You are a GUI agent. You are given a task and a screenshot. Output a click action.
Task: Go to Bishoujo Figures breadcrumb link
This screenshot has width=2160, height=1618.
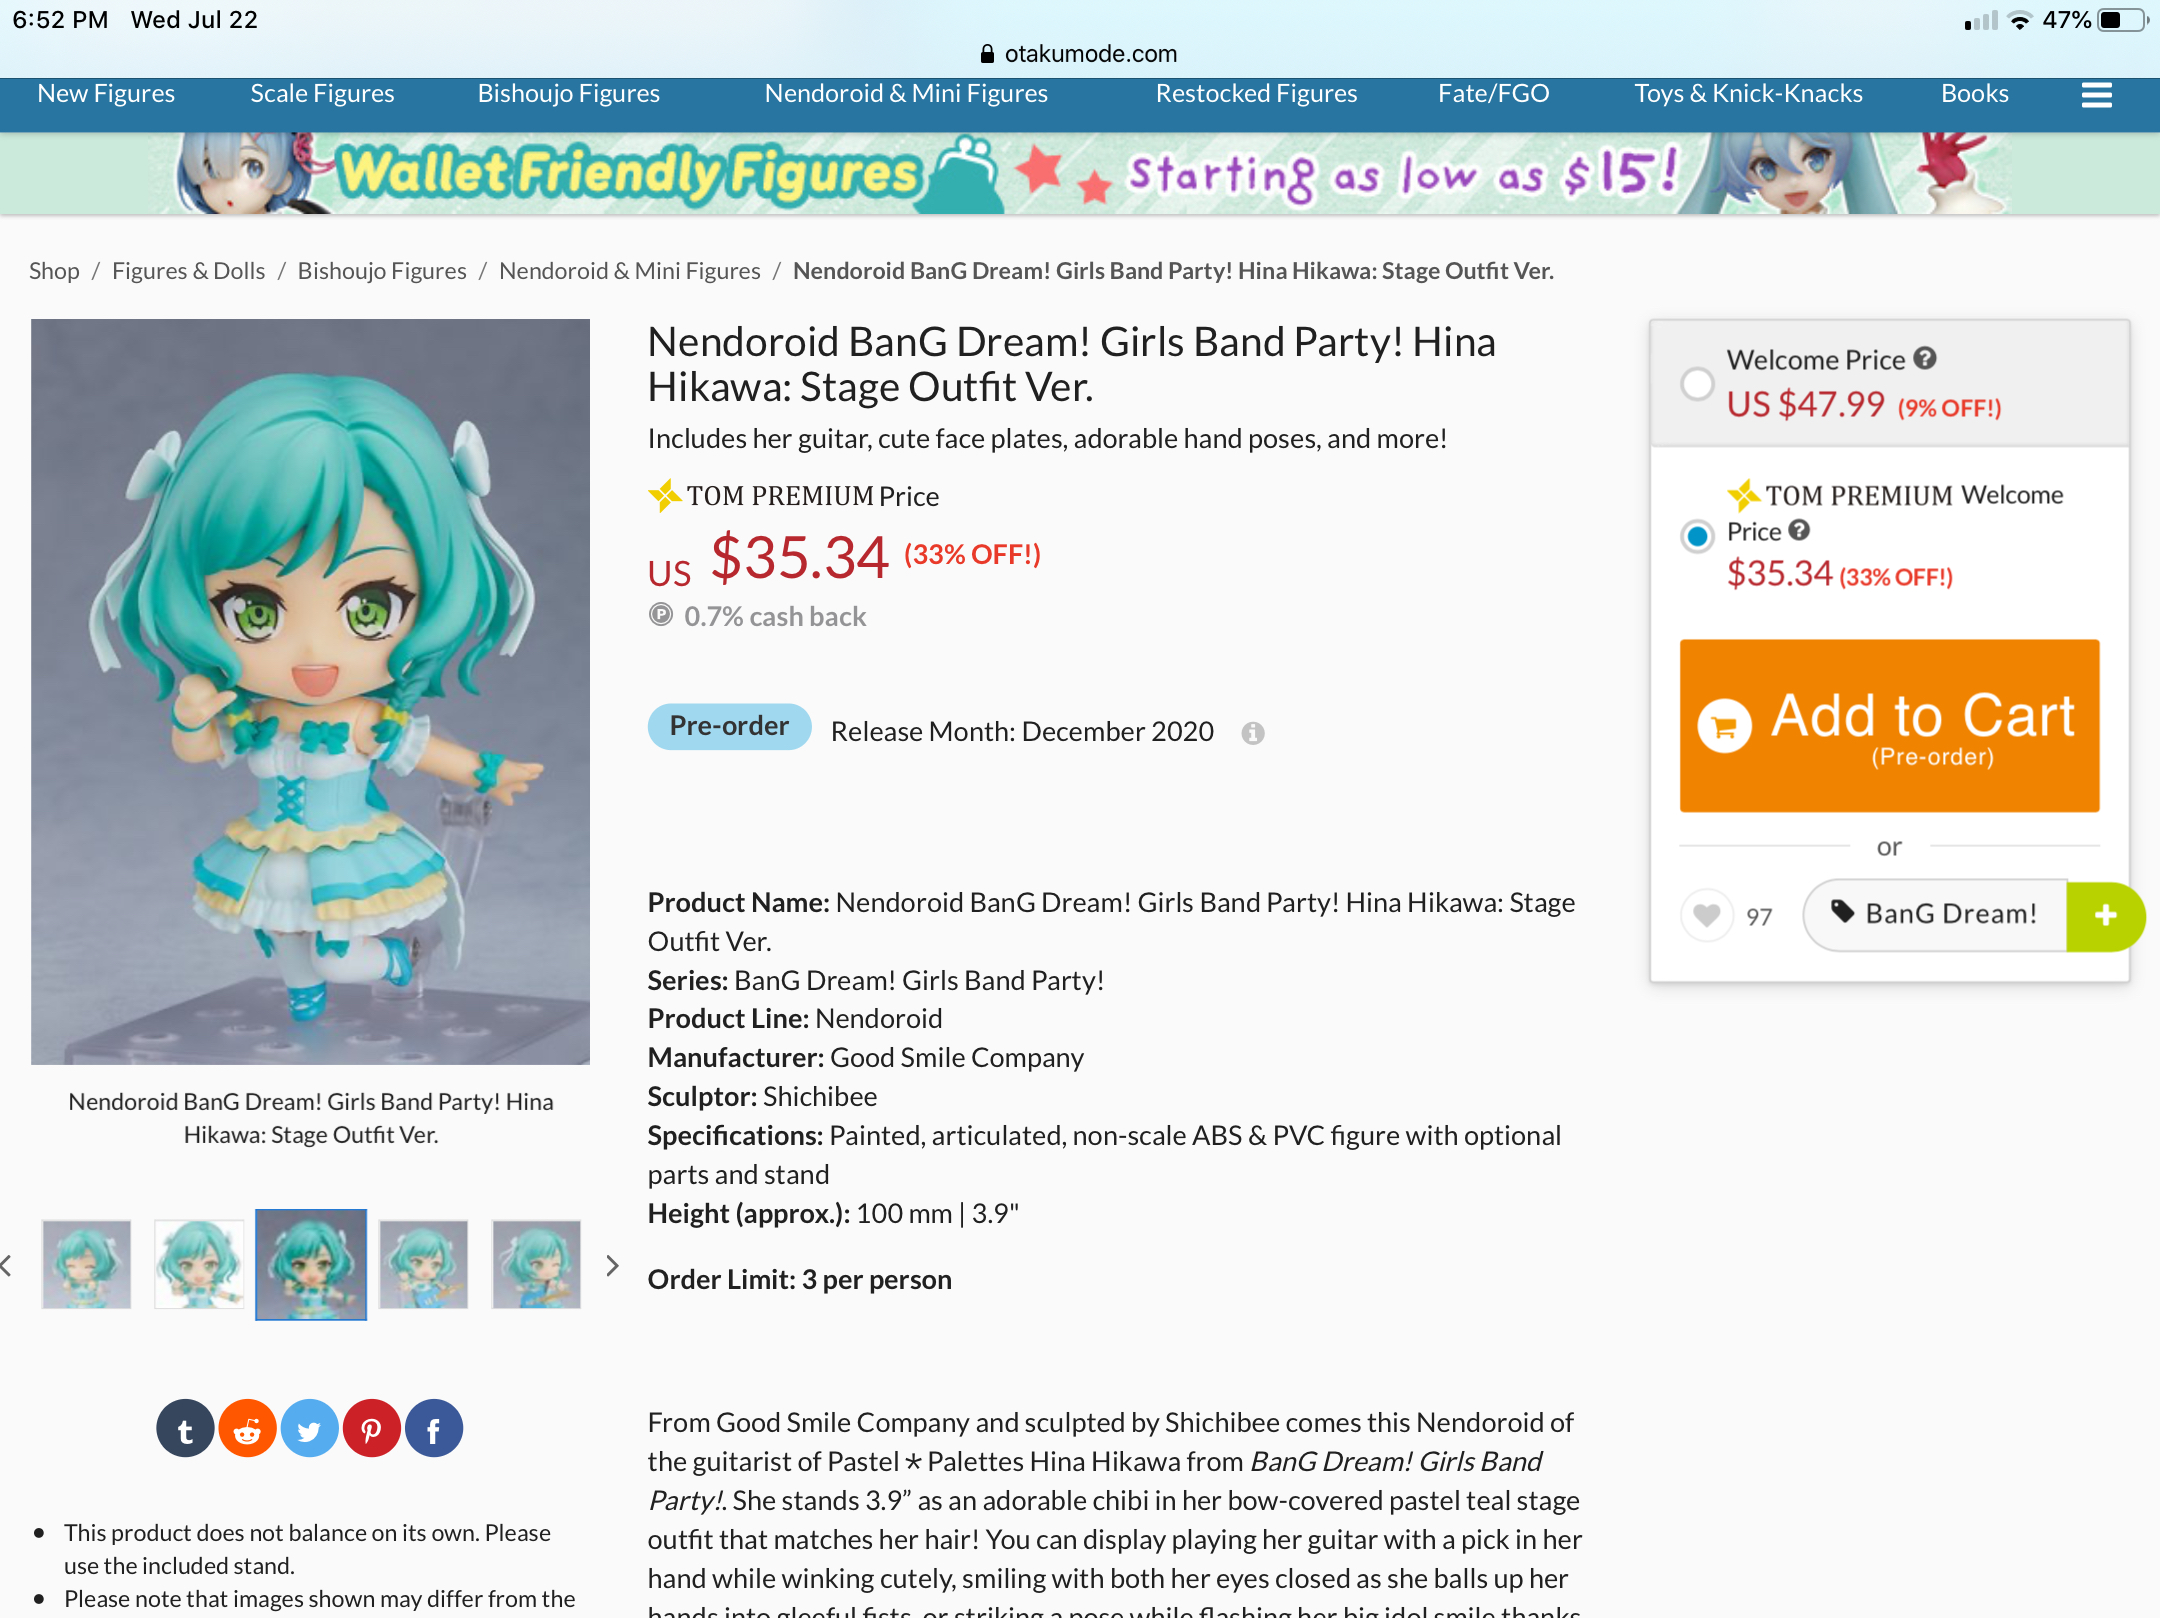tap(382, 271)
